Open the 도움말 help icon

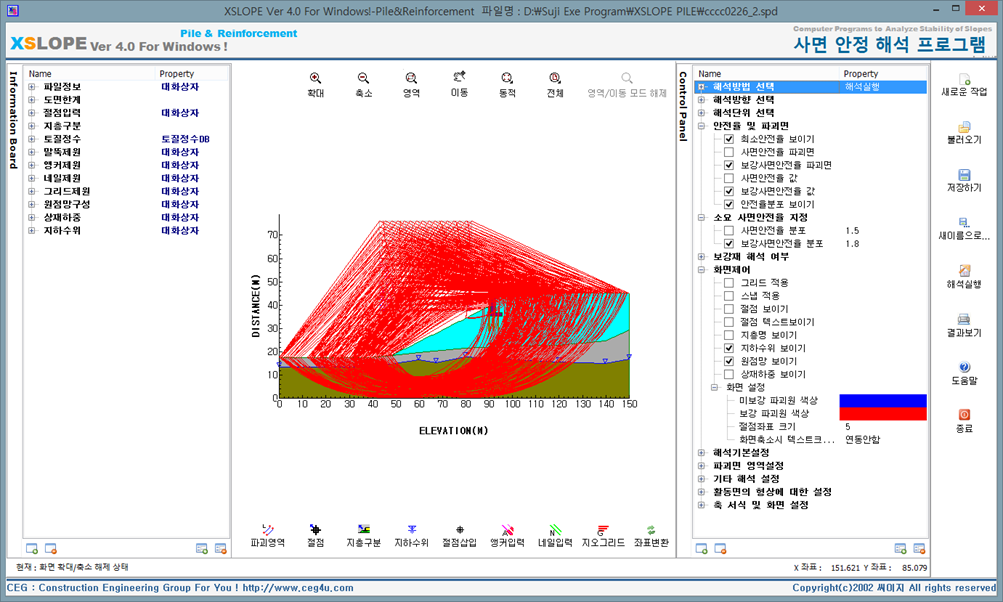tap(964, 367)
